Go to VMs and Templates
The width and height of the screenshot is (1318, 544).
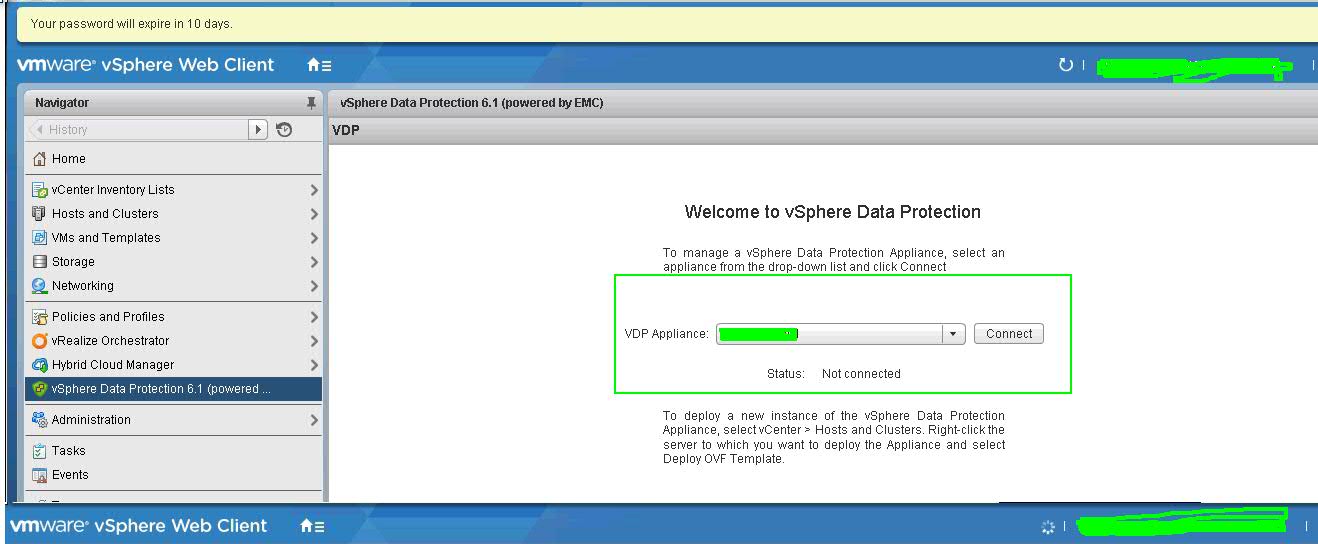coord(174,238)
